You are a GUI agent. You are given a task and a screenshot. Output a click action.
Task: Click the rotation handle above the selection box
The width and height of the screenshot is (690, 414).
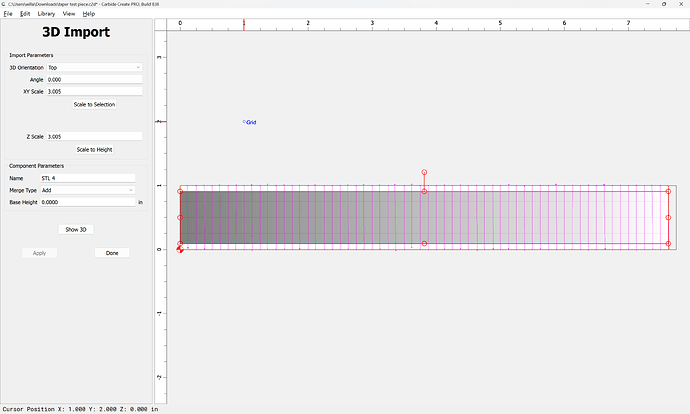(x=424, y=173)
